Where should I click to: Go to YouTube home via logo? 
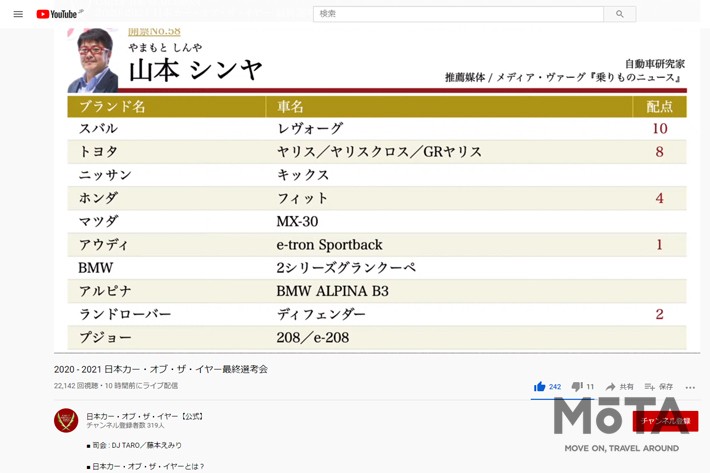[x=59, y=14]
